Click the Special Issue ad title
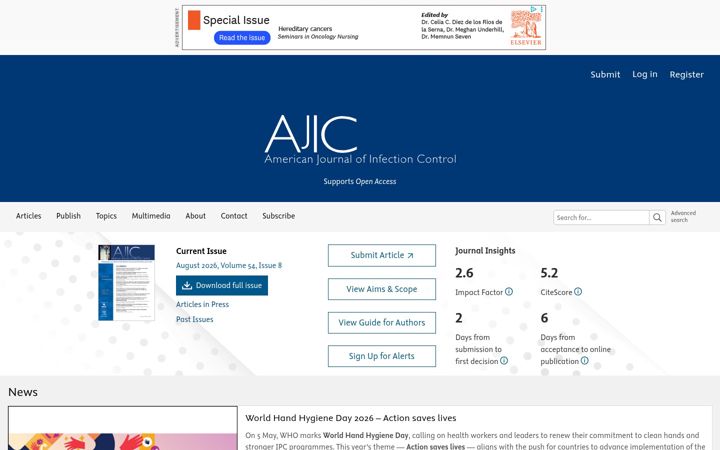 [x=236, y=20]
